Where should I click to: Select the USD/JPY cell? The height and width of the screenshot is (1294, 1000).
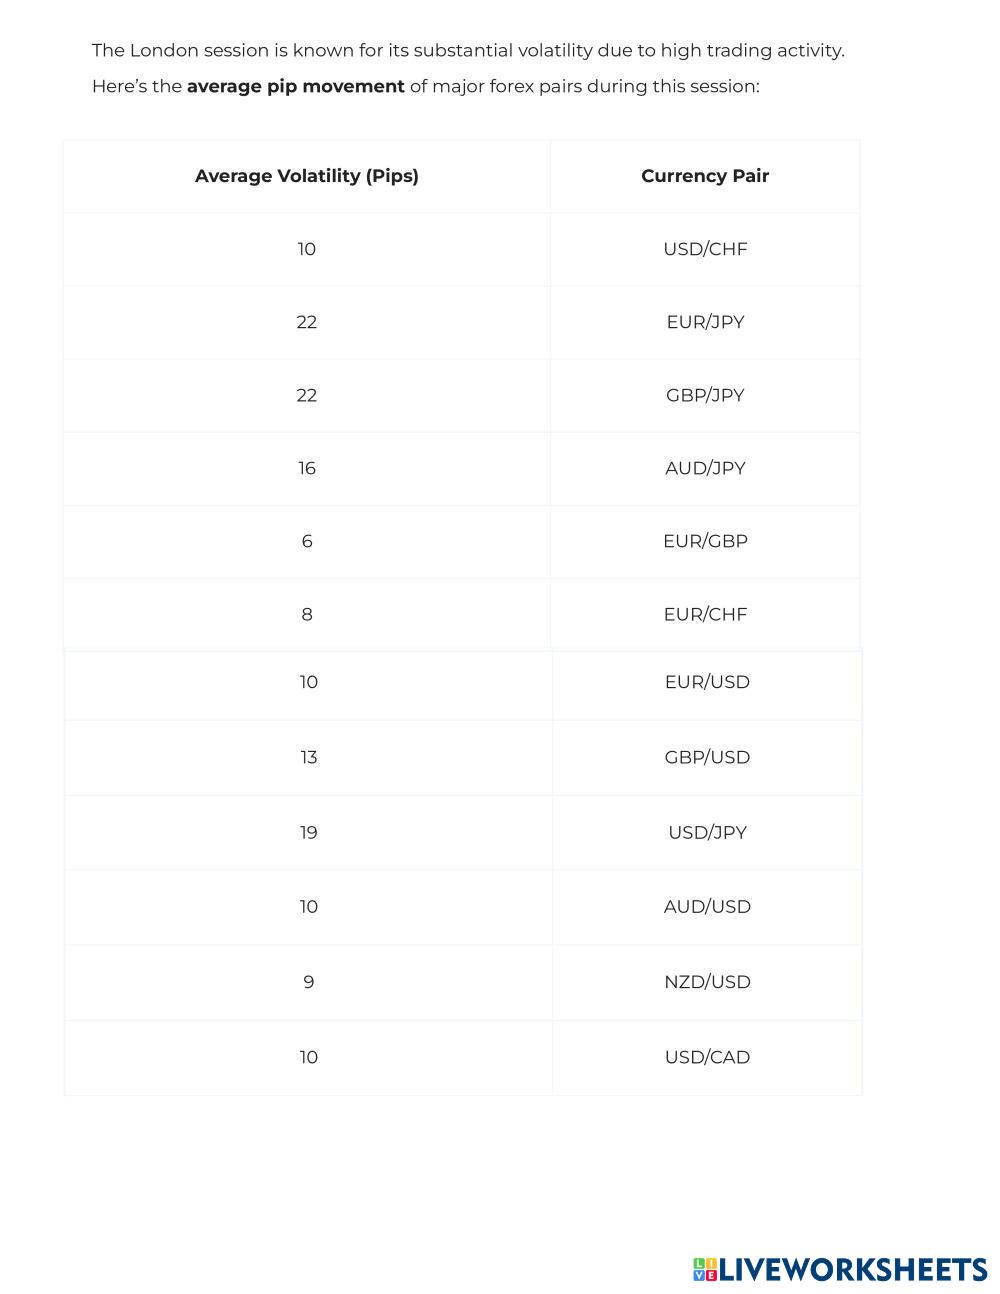707,832
